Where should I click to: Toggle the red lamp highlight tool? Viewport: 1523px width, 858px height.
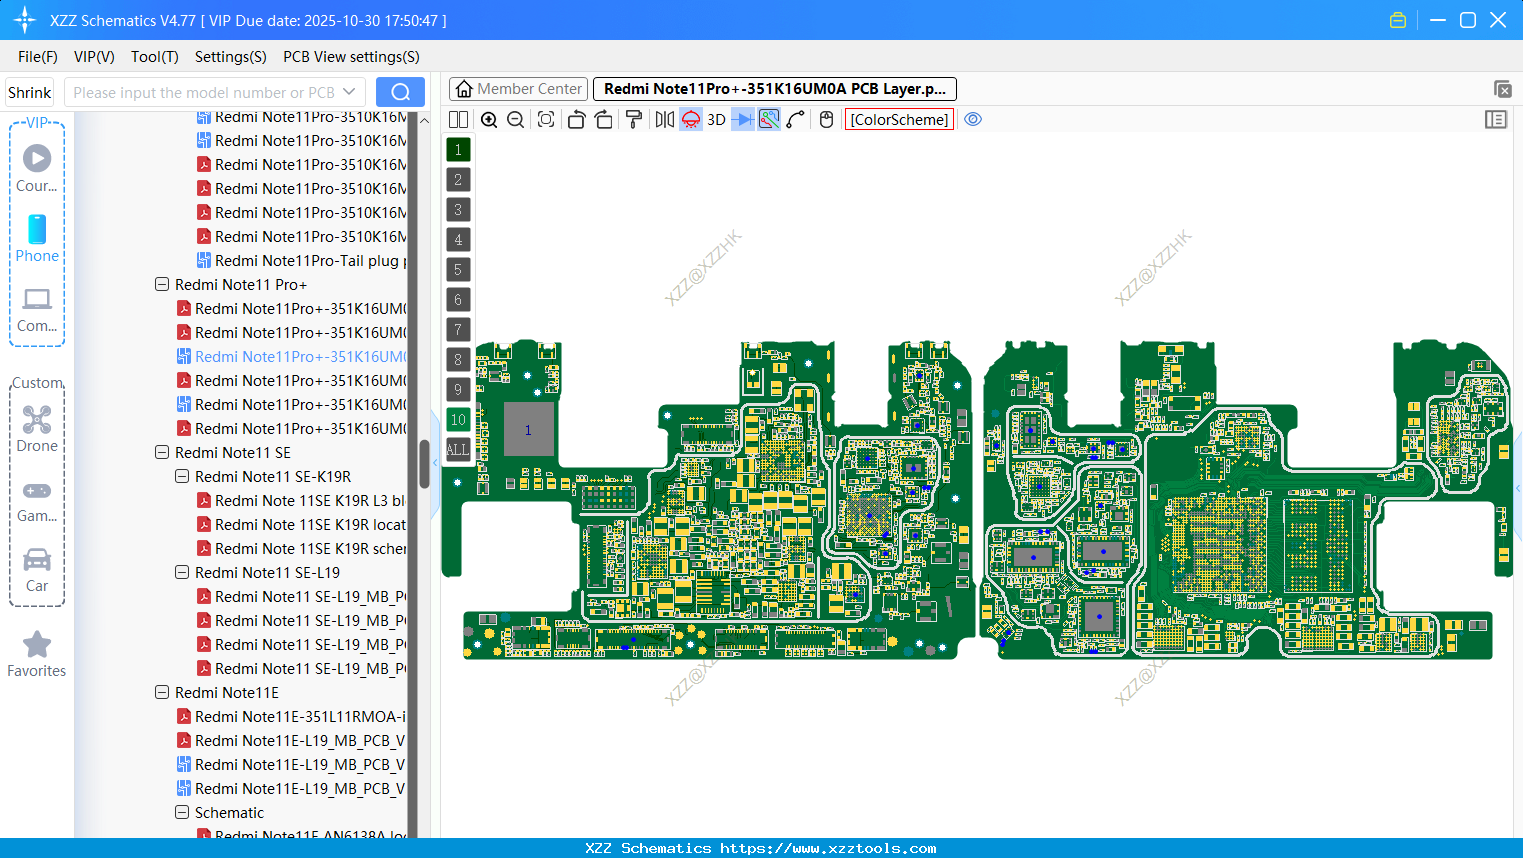pyautogui.click(x=690, y=119)
